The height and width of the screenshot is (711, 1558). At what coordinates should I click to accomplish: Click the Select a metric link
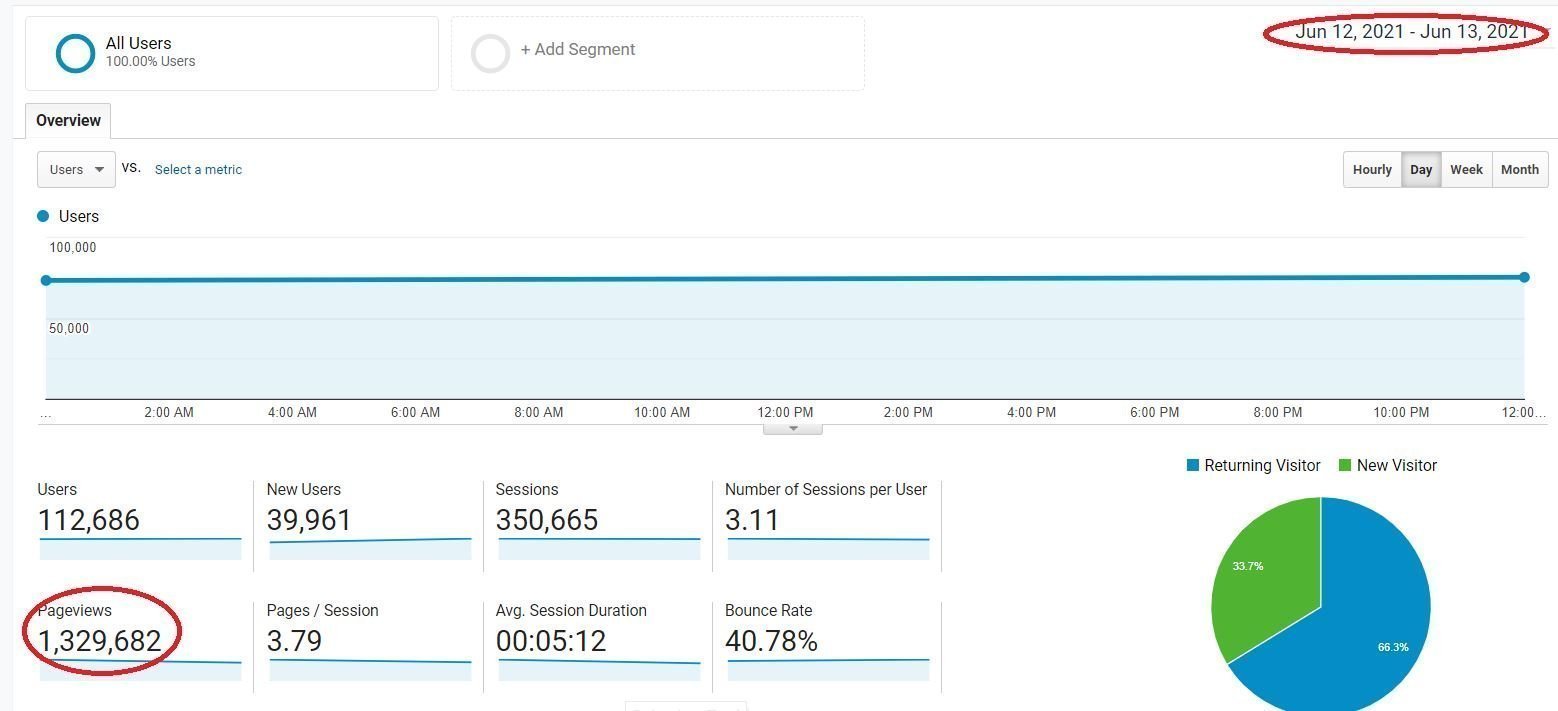198,169
